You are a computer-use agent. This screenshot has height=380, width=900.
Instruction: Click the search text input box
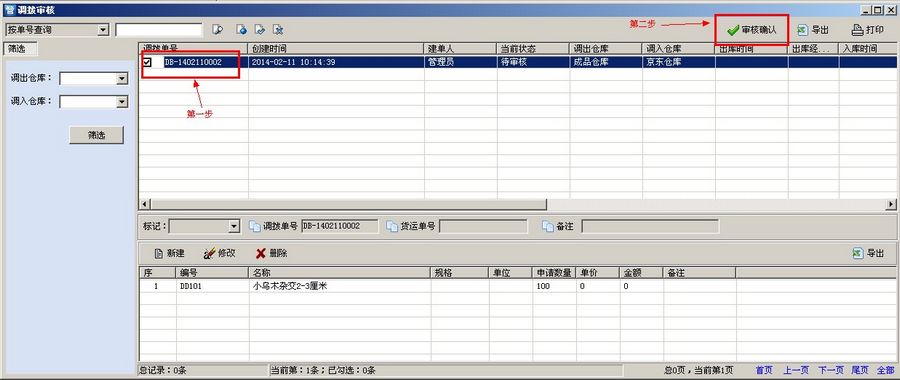159,30
